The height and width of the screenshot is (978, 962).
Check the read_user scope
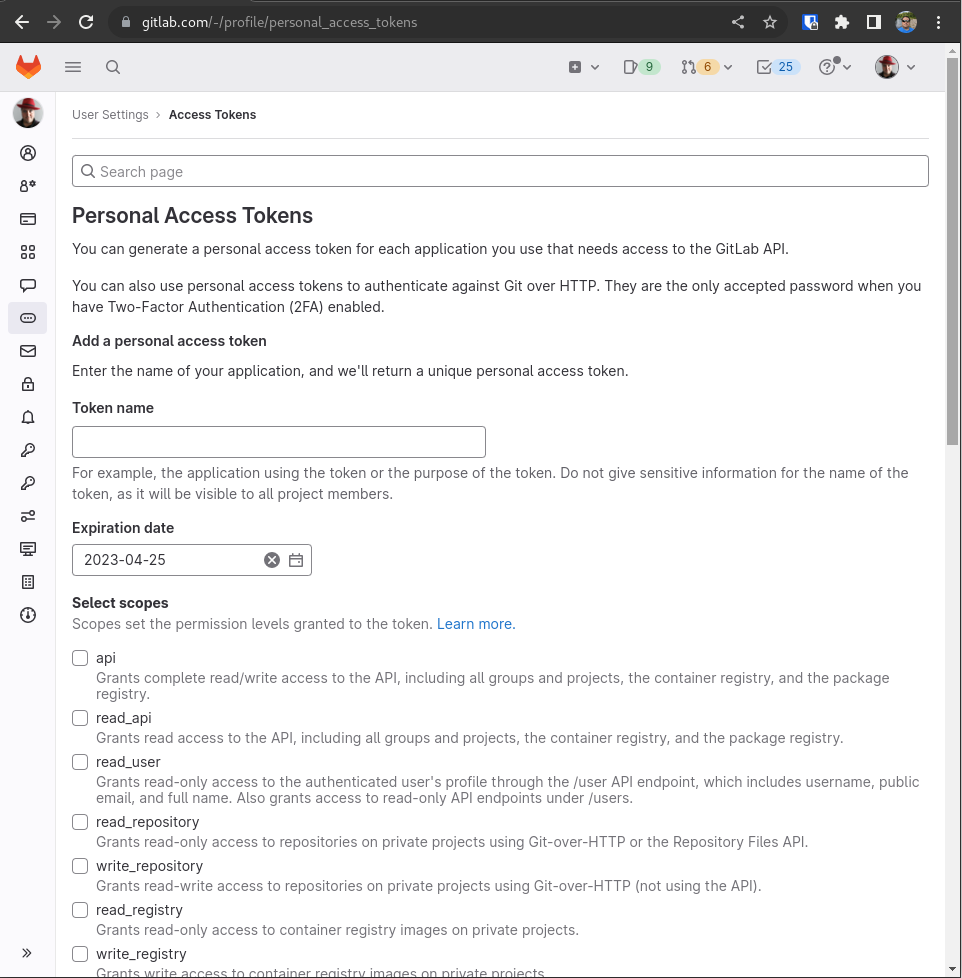[x=80, y=762]
